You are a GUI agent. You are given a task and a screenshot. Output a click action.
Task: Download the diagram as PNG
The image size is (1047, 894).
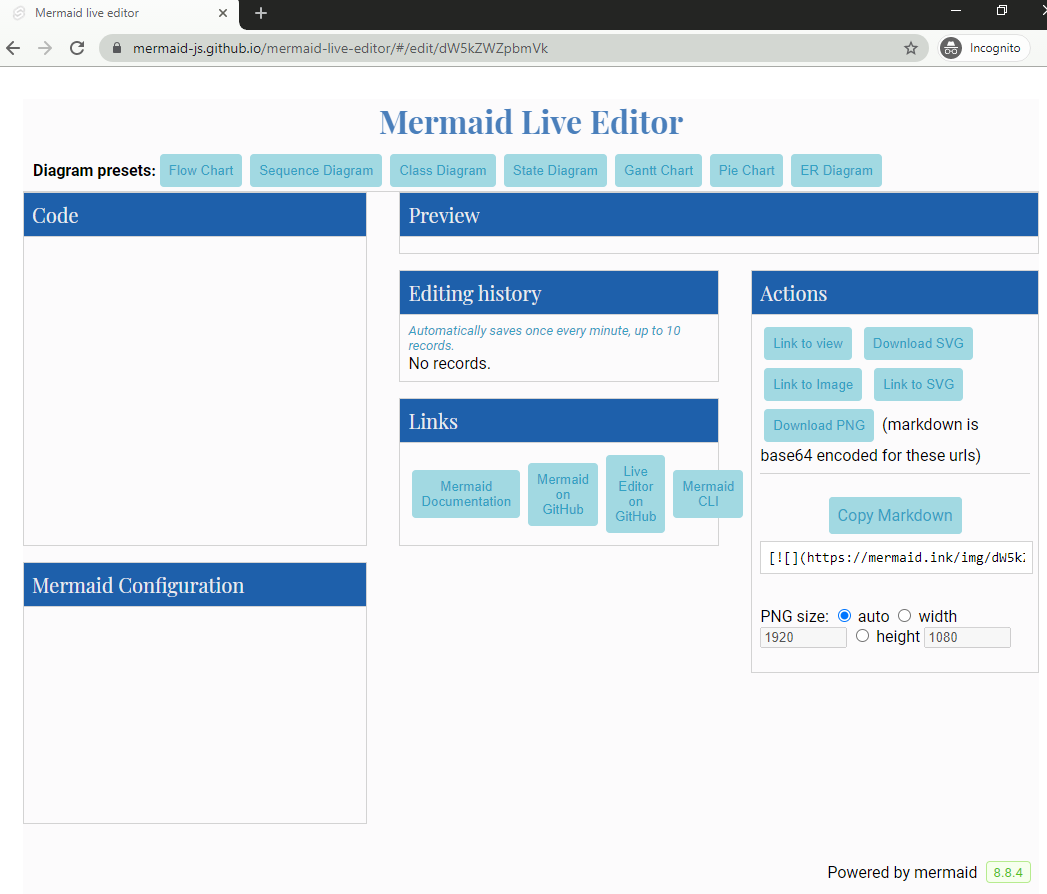tap(818, 425)
